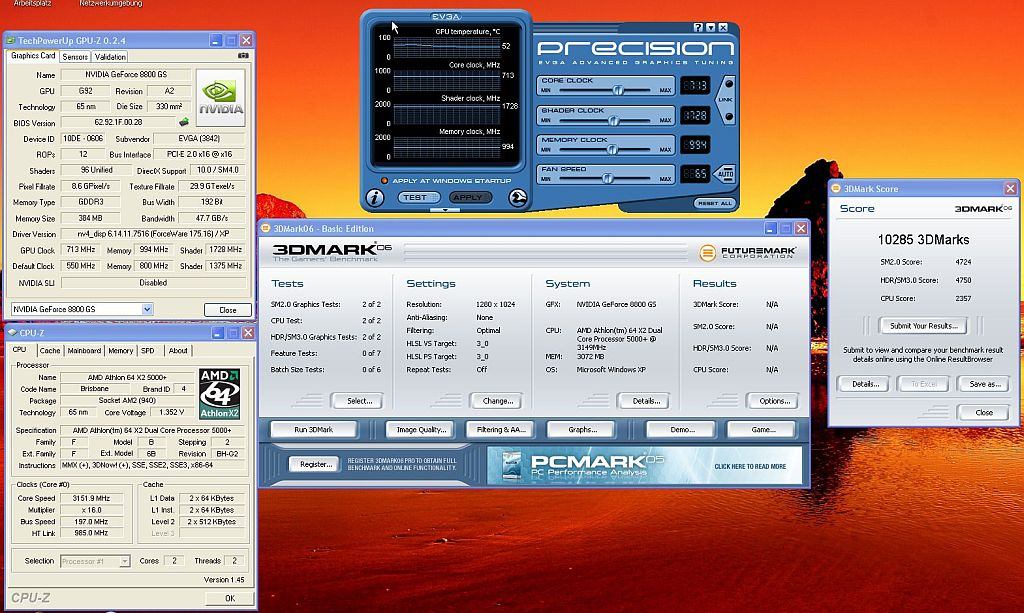Open the Memory tab in CPU-Z
Viewport: 1024px width, 613px height.
pyautogui.click(x=120, y=351)
